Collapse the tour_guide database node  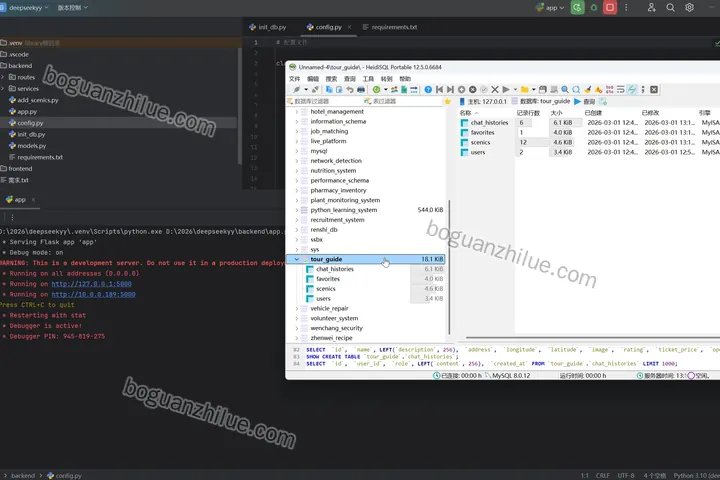point(296,260)
